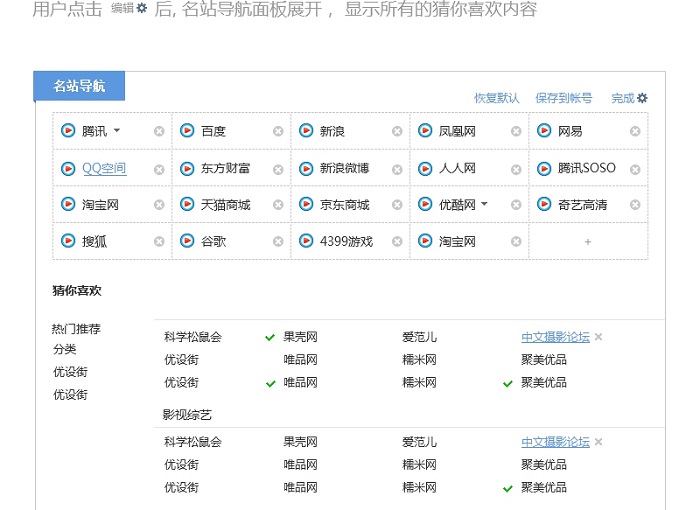Click the 恢复默认 link
This screenshot has height=510, width=700.
coord(496,98)
